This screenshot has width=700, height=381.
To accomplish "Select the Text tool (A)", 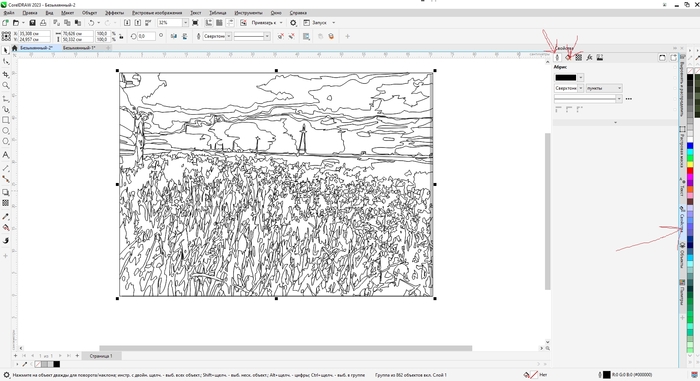I will 5,155.
